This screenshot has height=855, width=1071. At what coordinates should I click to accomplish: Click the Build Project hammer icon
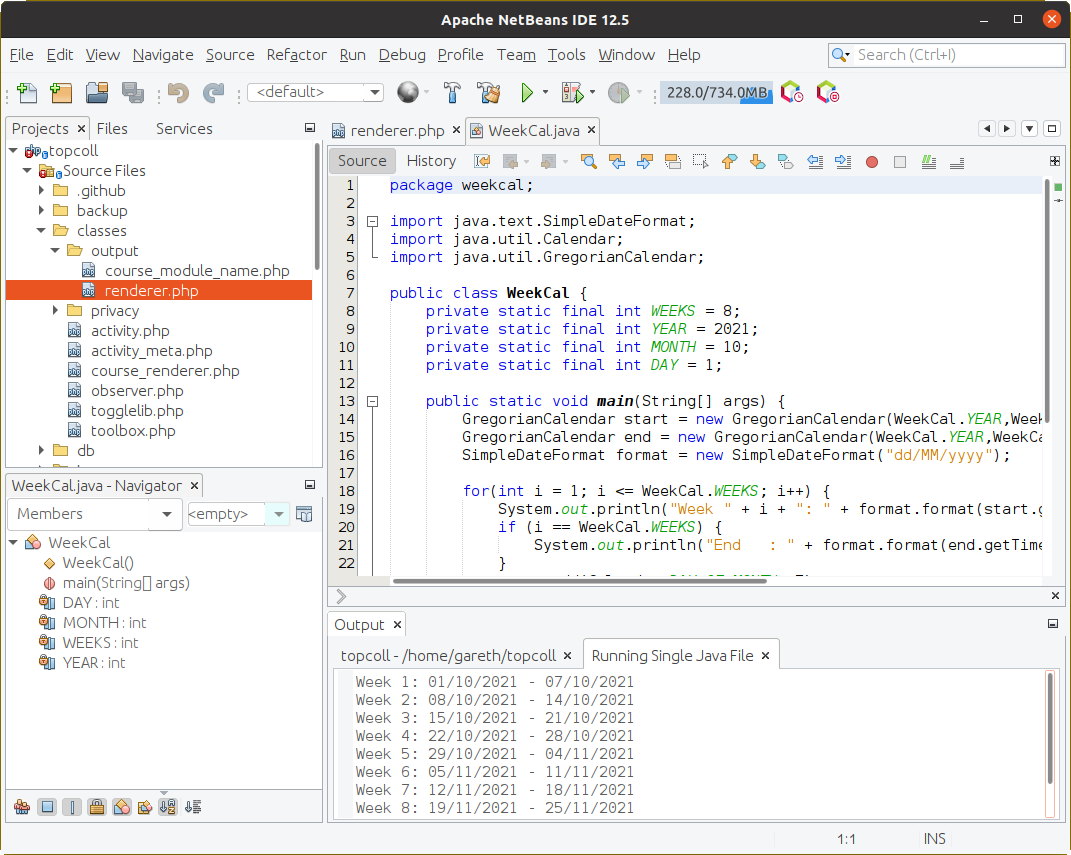click(452, 92)
